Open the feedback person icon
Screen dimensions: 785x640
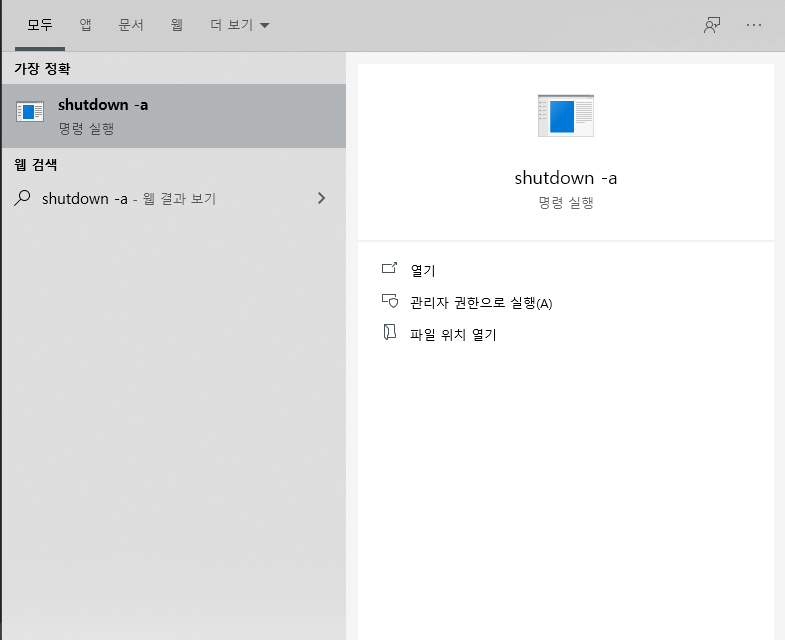[x=712, y=25]
